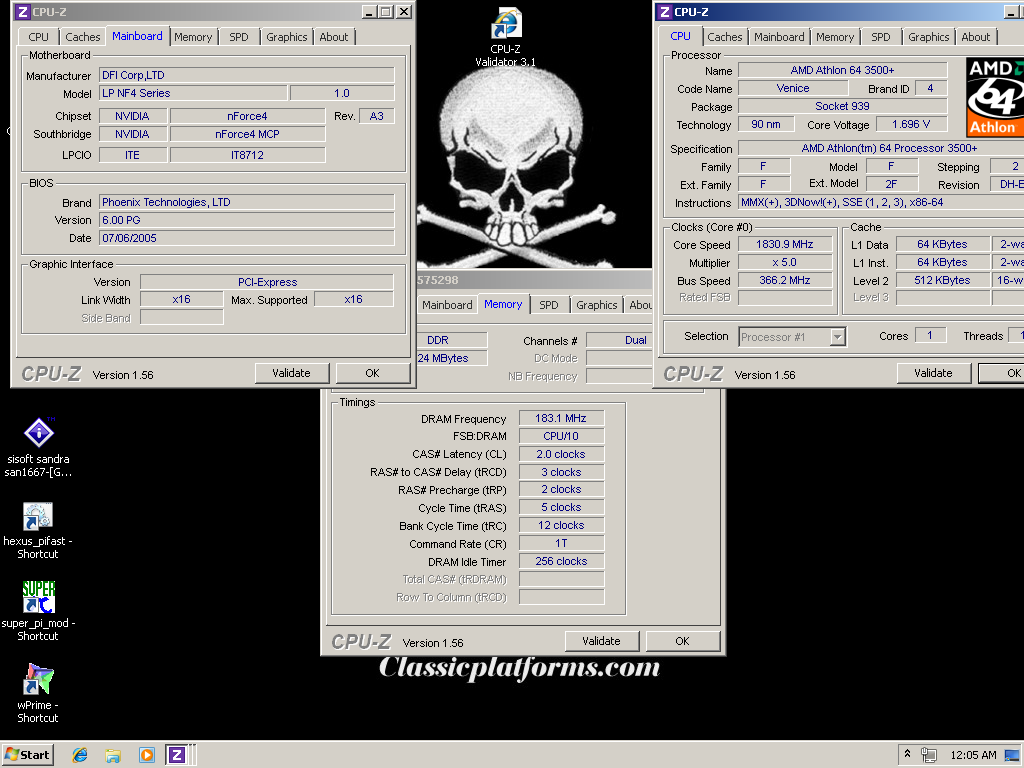This screenshot has height=768, width=1024.
Task: Click the CPU-Z taskbar button
Action: [177, 755]
